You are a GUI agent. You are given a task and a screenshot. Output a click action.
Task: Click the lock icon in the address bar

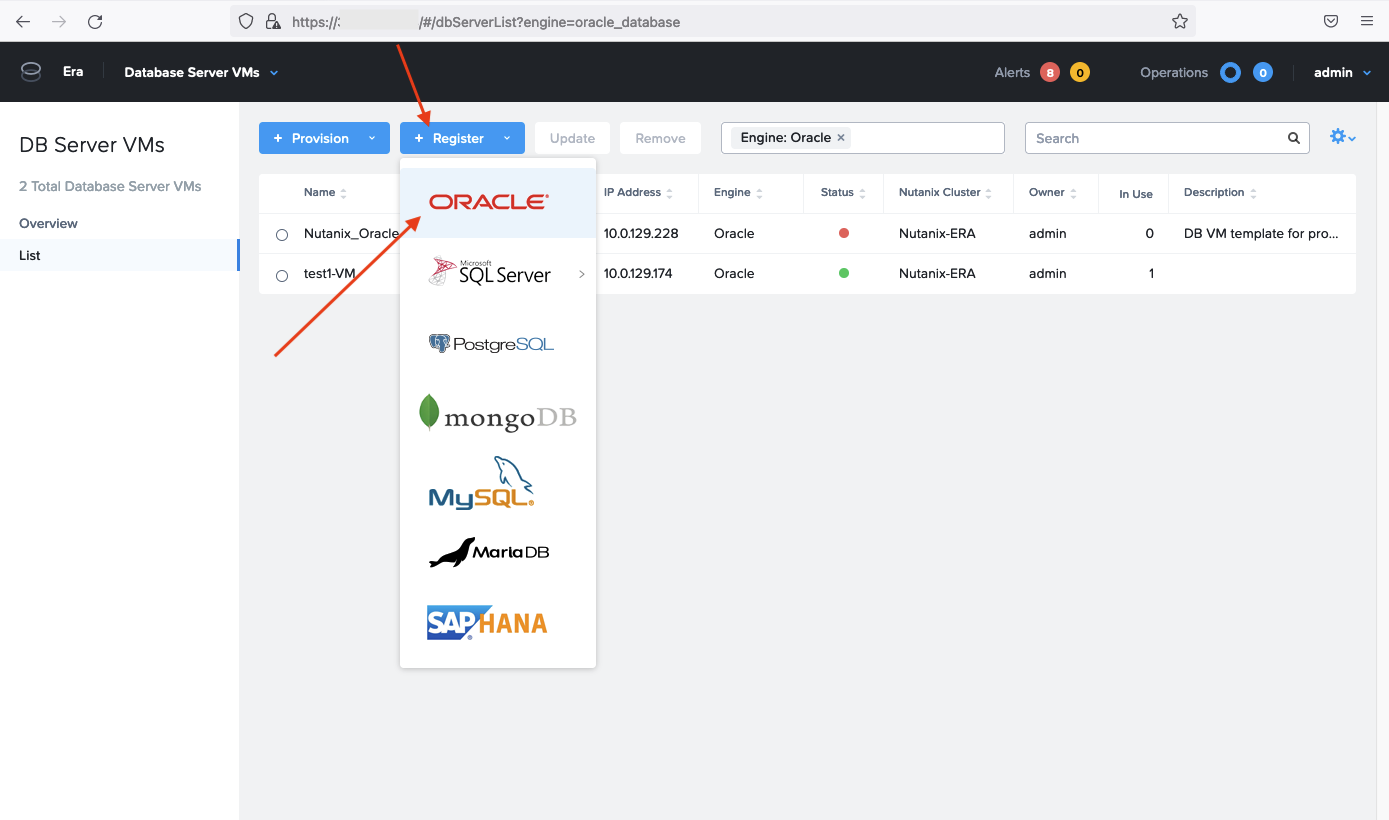(272, 21)
